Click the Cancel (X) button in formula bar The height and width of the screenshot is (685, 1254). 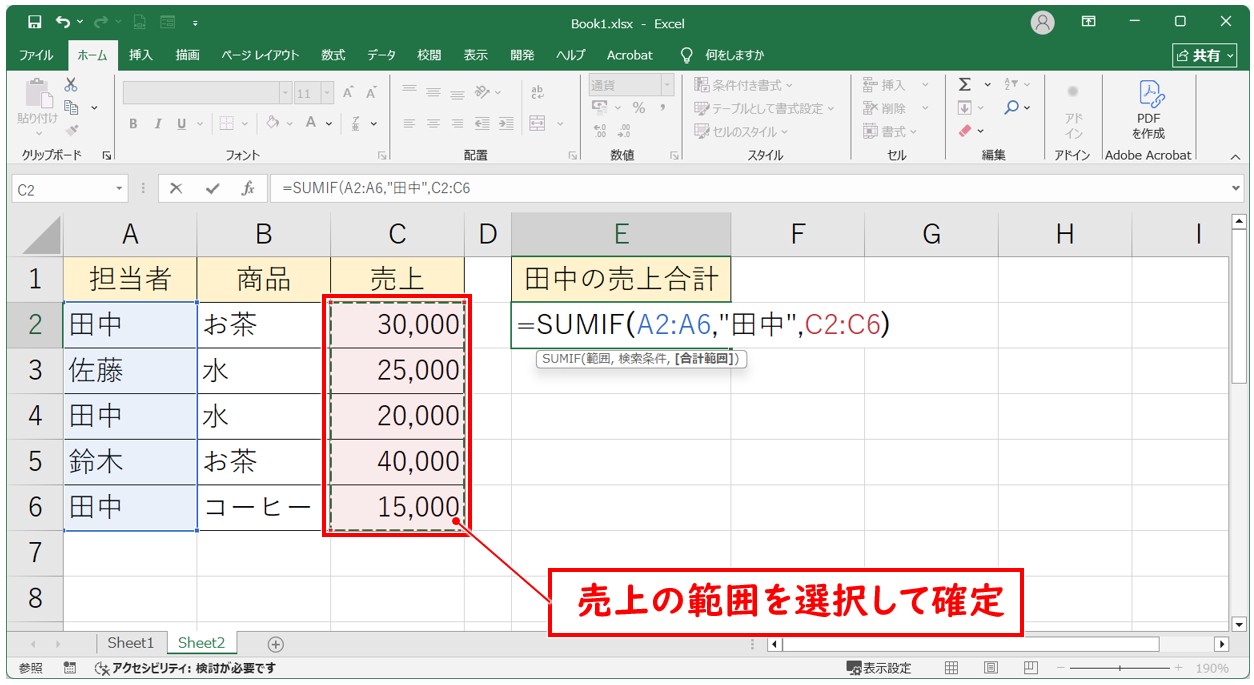[176, 188]
